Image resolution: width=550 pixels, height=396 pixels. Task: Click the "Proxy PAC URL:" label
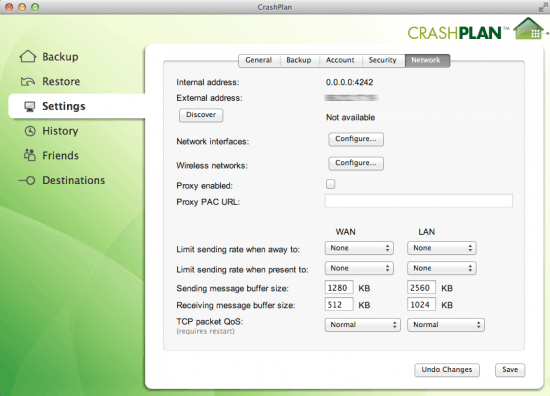point(208,202)
